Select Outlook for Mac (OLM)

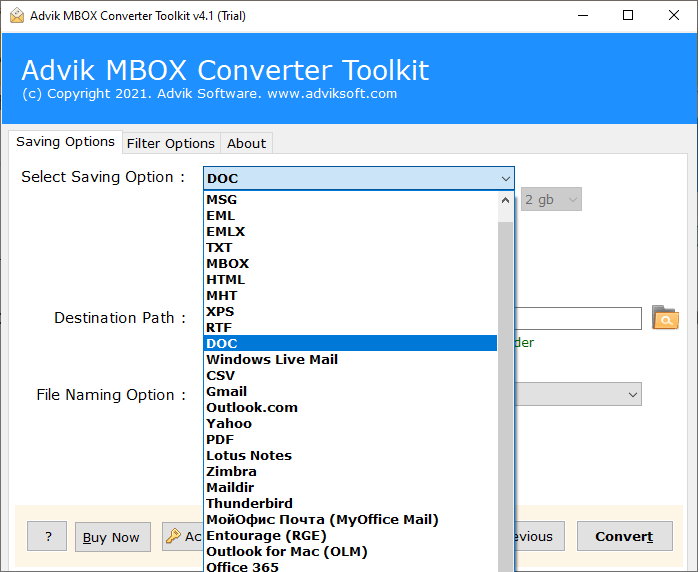click(350, 551)
